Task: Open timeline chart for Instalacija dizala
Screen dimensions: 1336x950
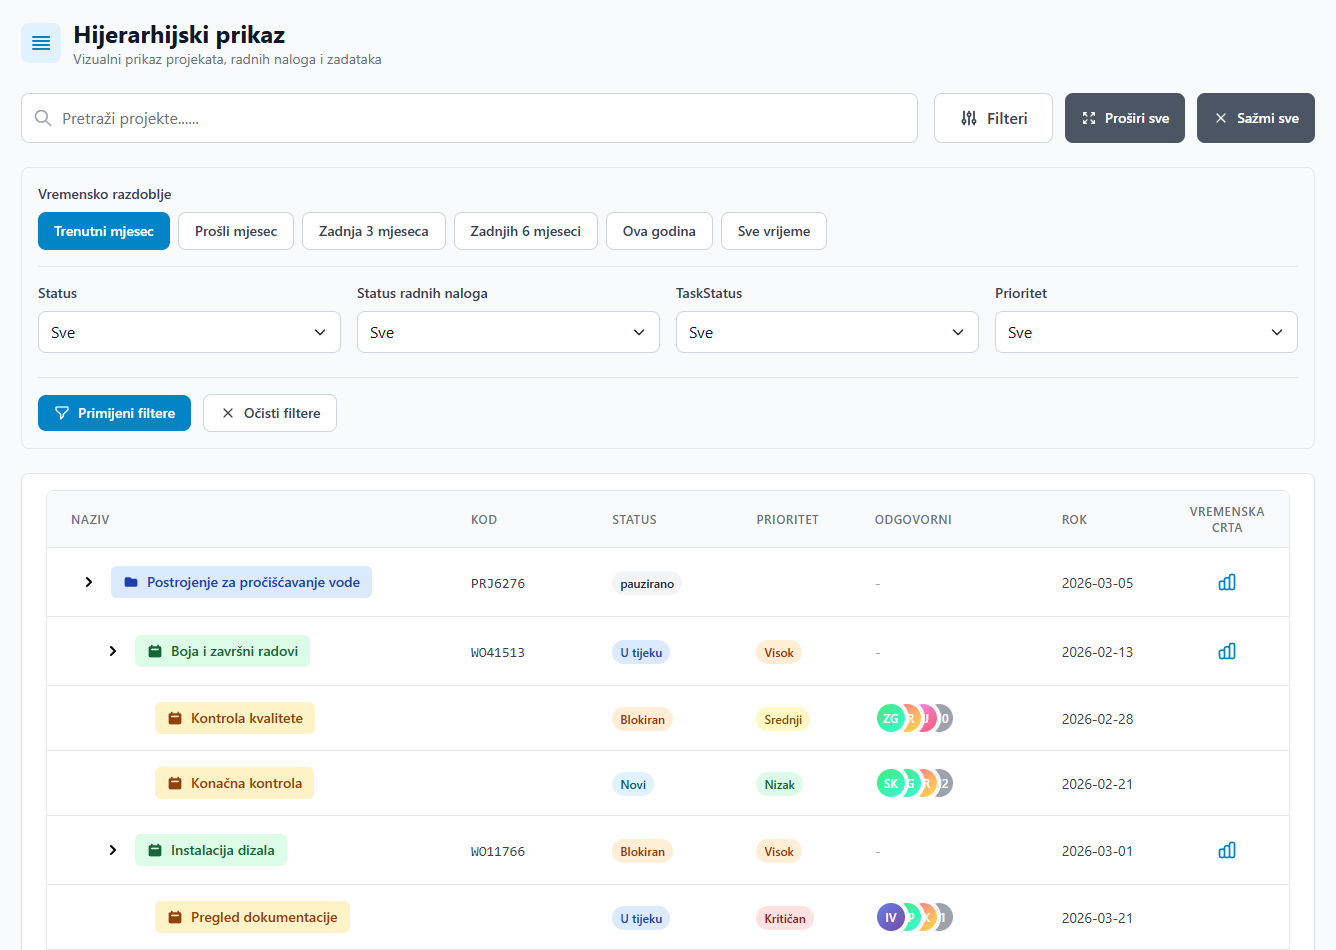Action: (1227, 850)
